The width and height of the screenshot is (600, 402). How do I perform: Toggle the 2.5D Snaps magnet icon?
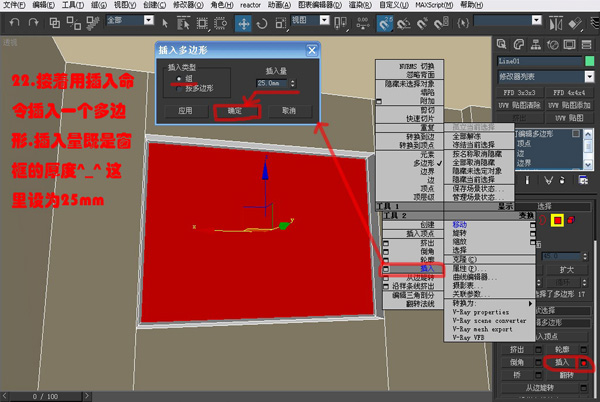click(x=385, y=24)
